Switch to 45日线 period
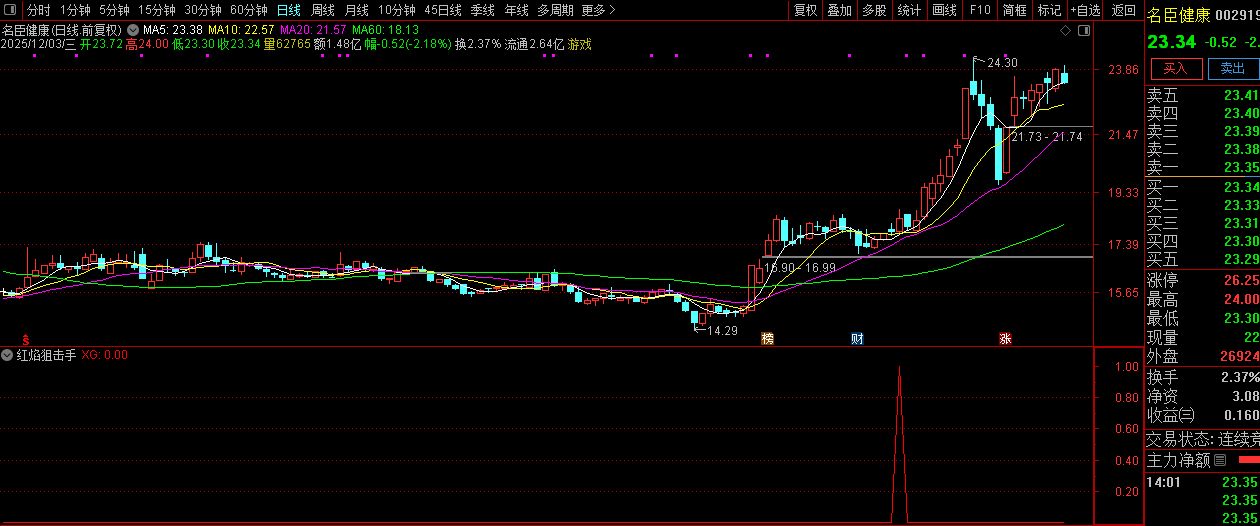The width and height of the screenshot is (1260, 526). point(443,10)
